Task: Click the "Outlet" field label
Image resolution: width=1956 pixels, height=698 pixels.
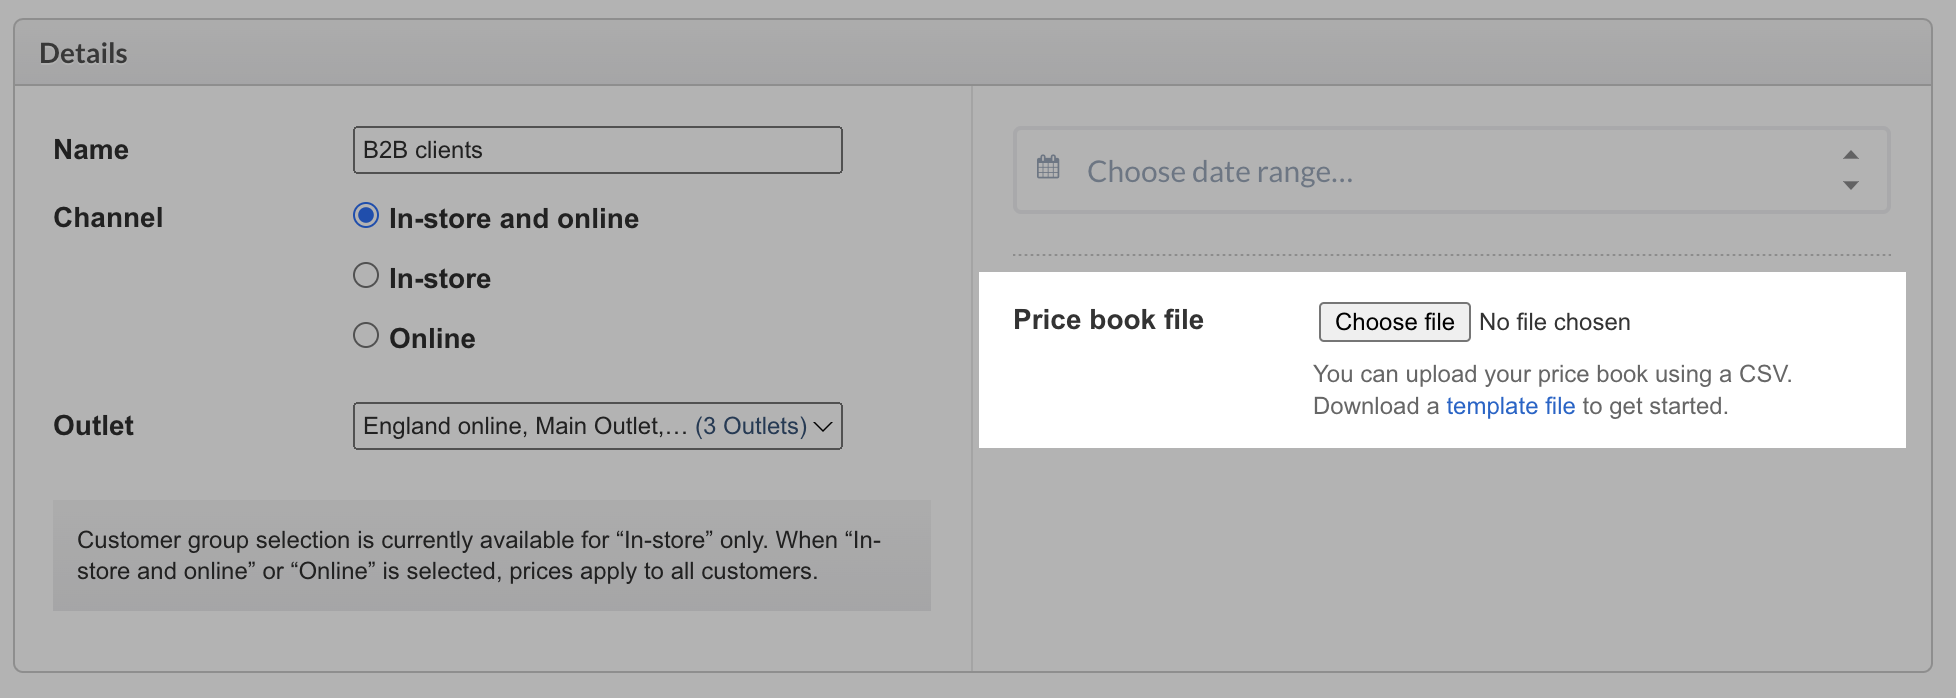Action: coord(93,426)
